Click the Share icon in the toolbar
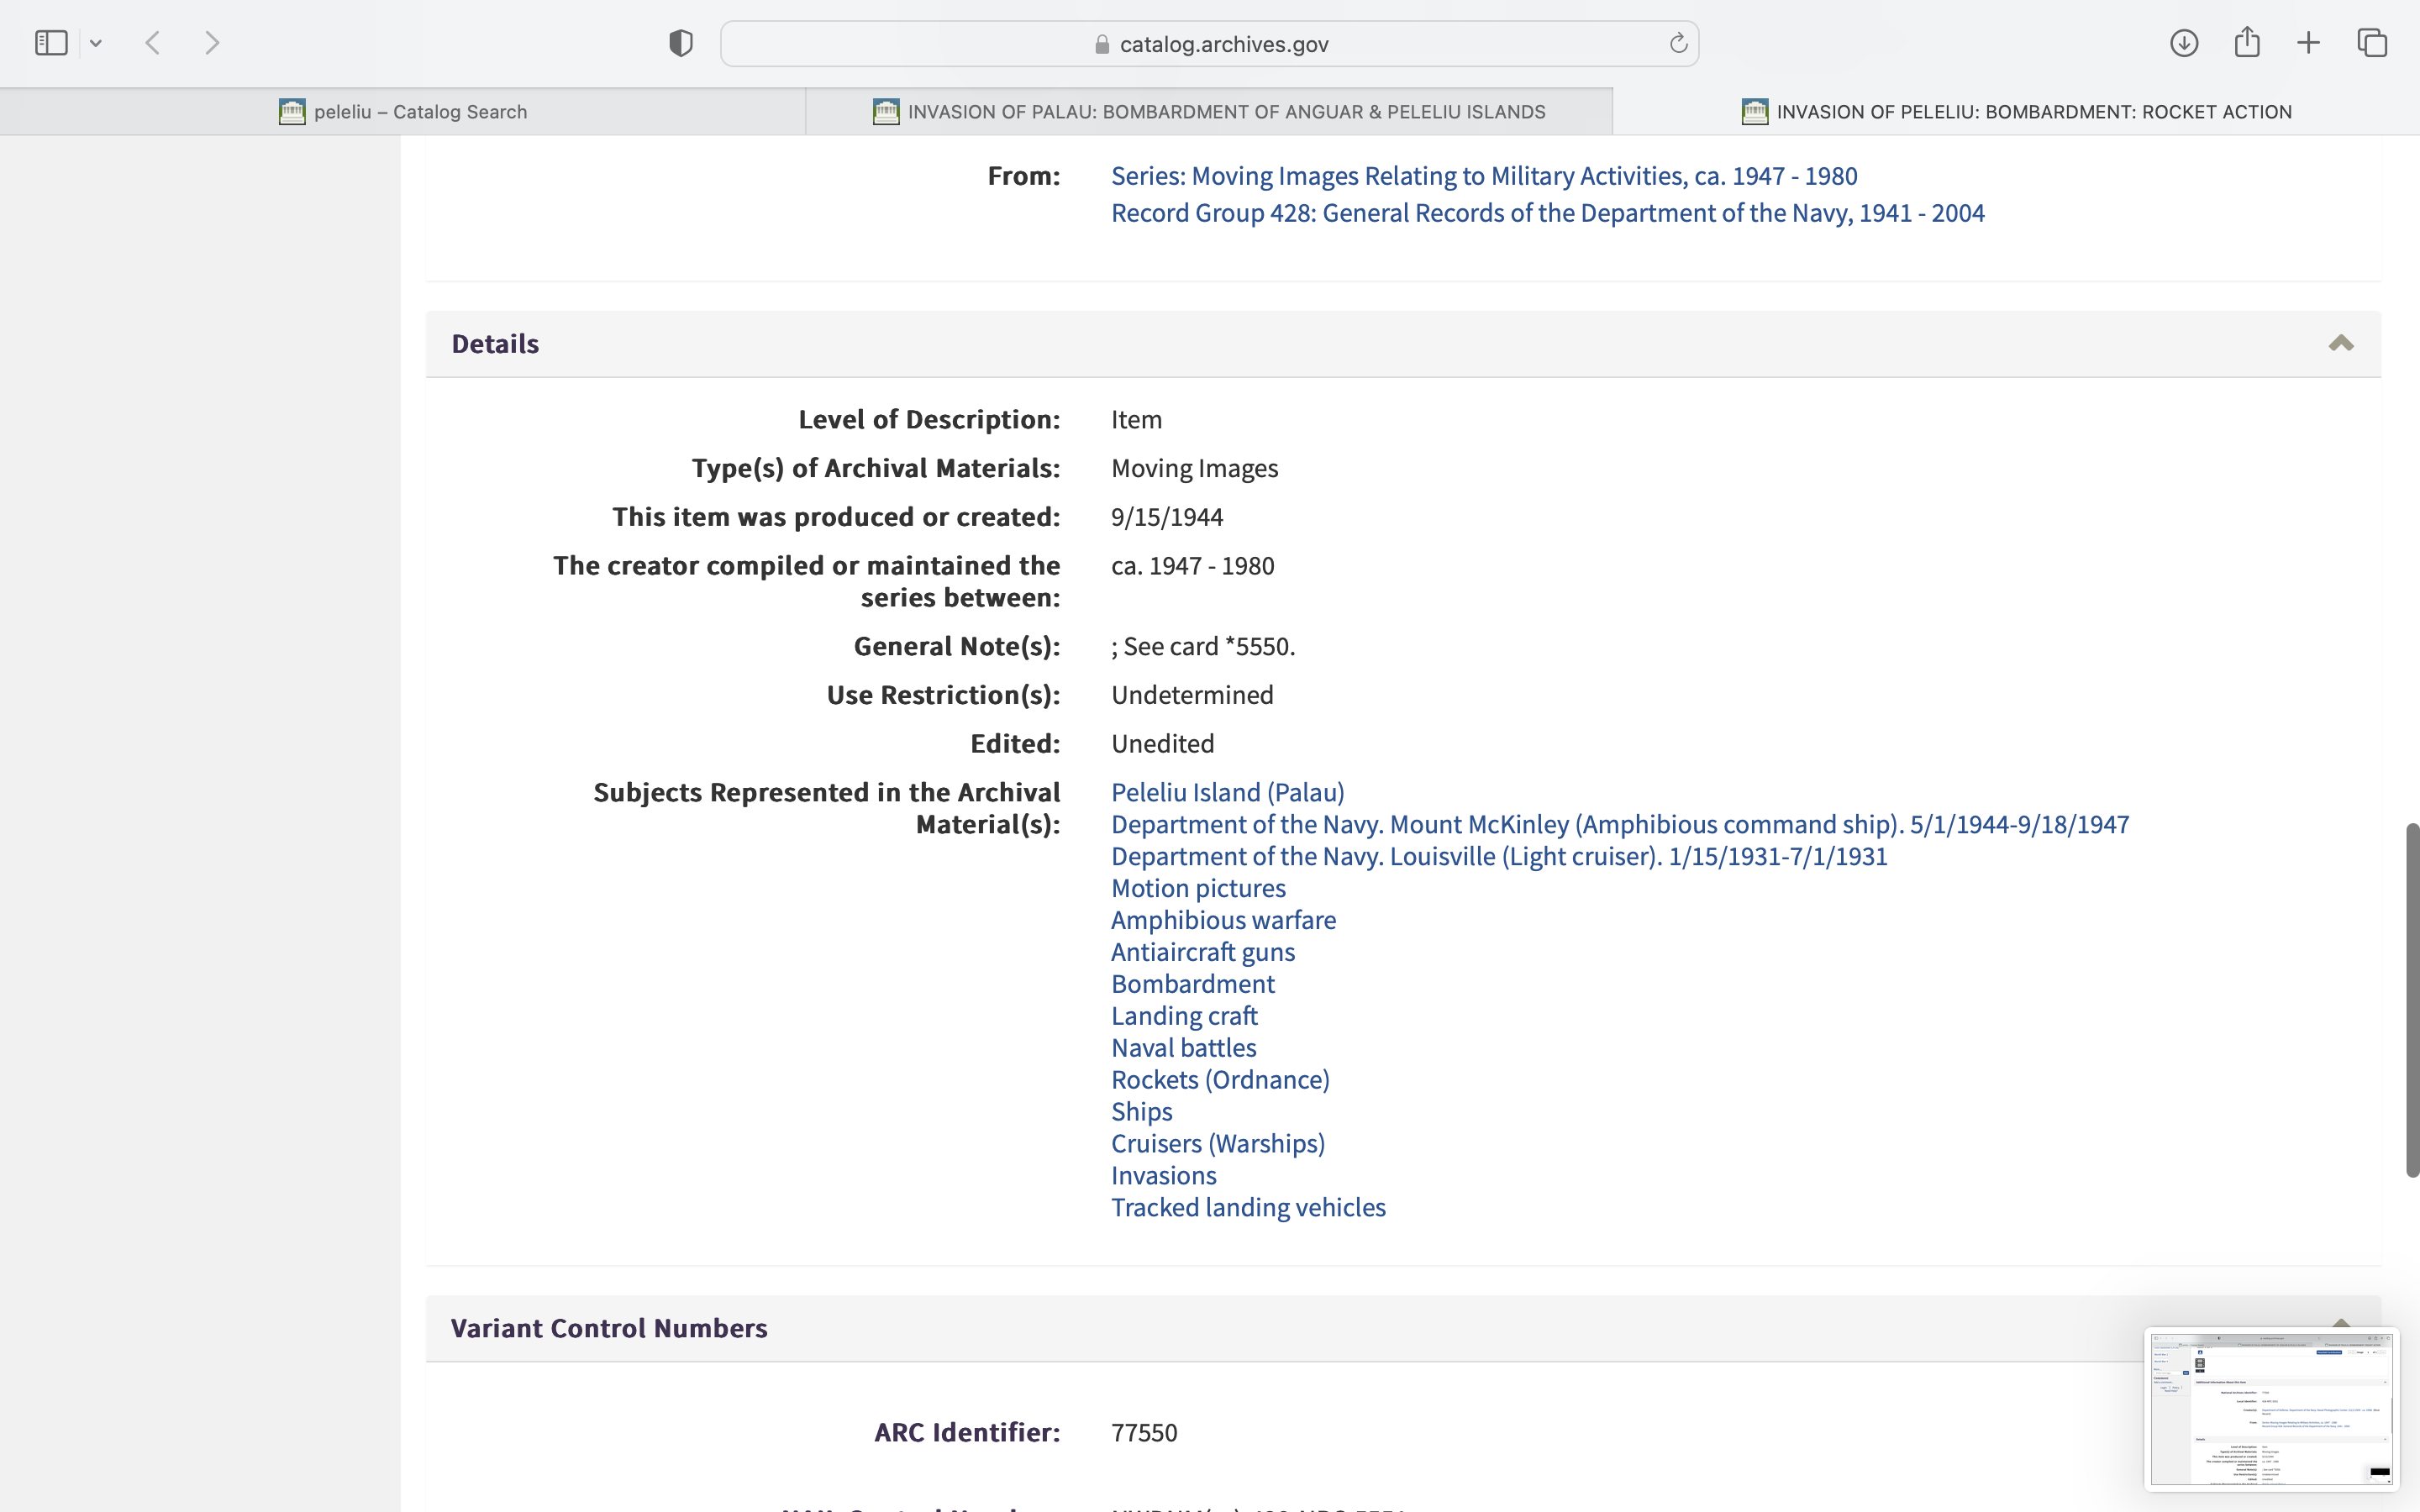2420x1512 pixels. [2247, 42]
